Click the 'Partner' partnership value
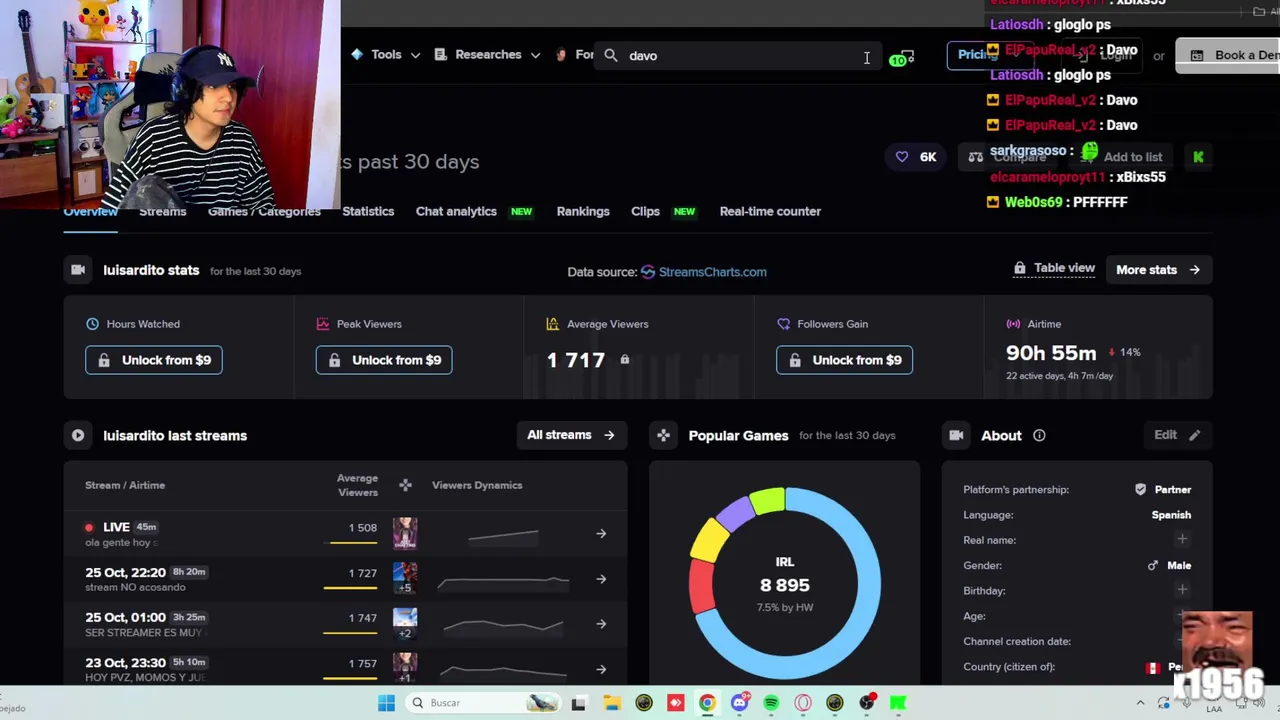 [x=1173, y=490]
